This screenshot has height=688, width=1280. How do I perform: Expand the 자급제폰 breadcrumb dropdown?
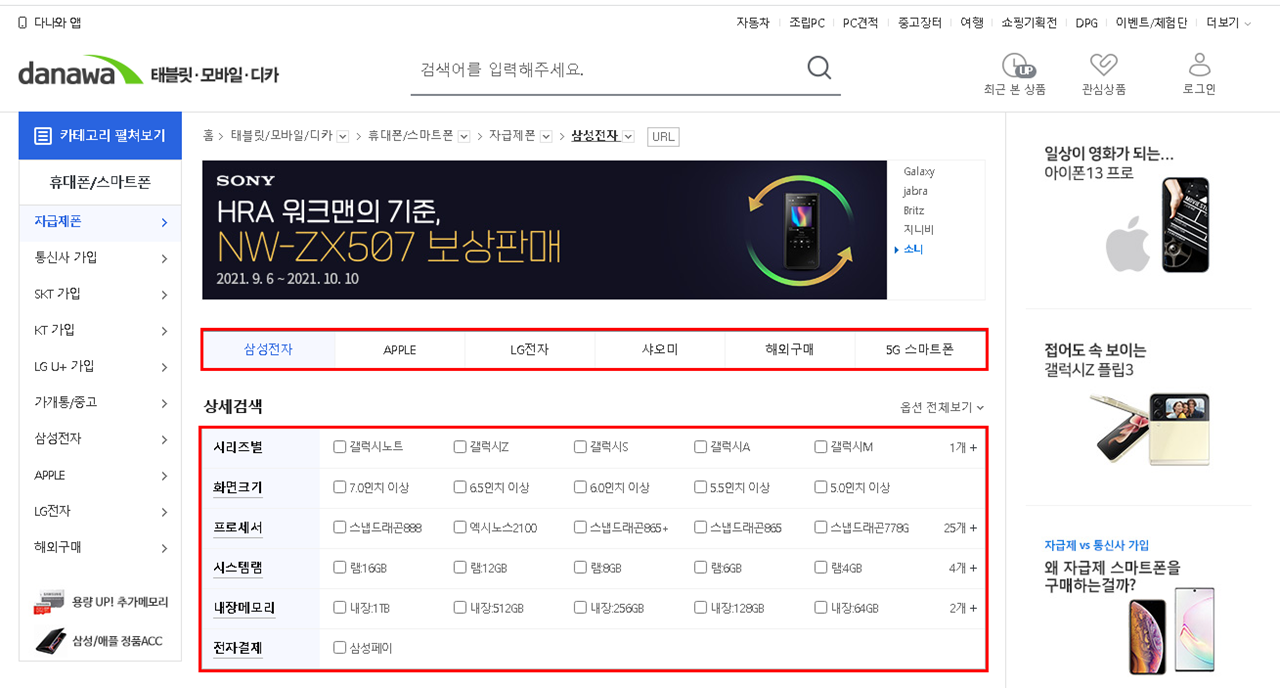click(546, 136)
